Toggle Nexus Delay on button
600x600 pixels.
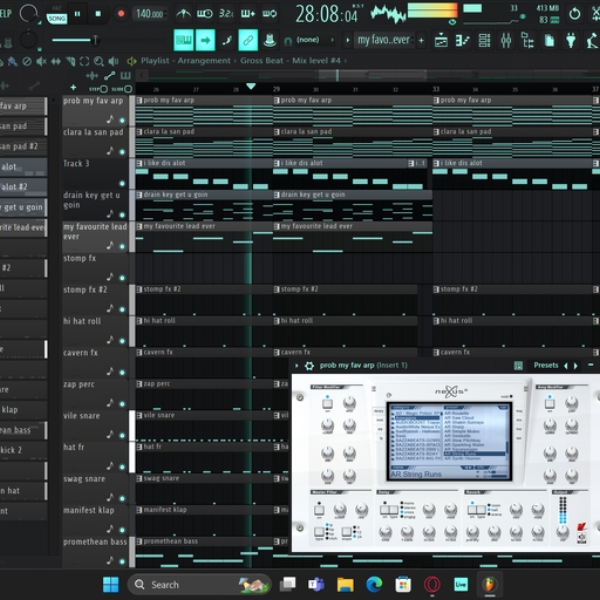coord(385,510)
